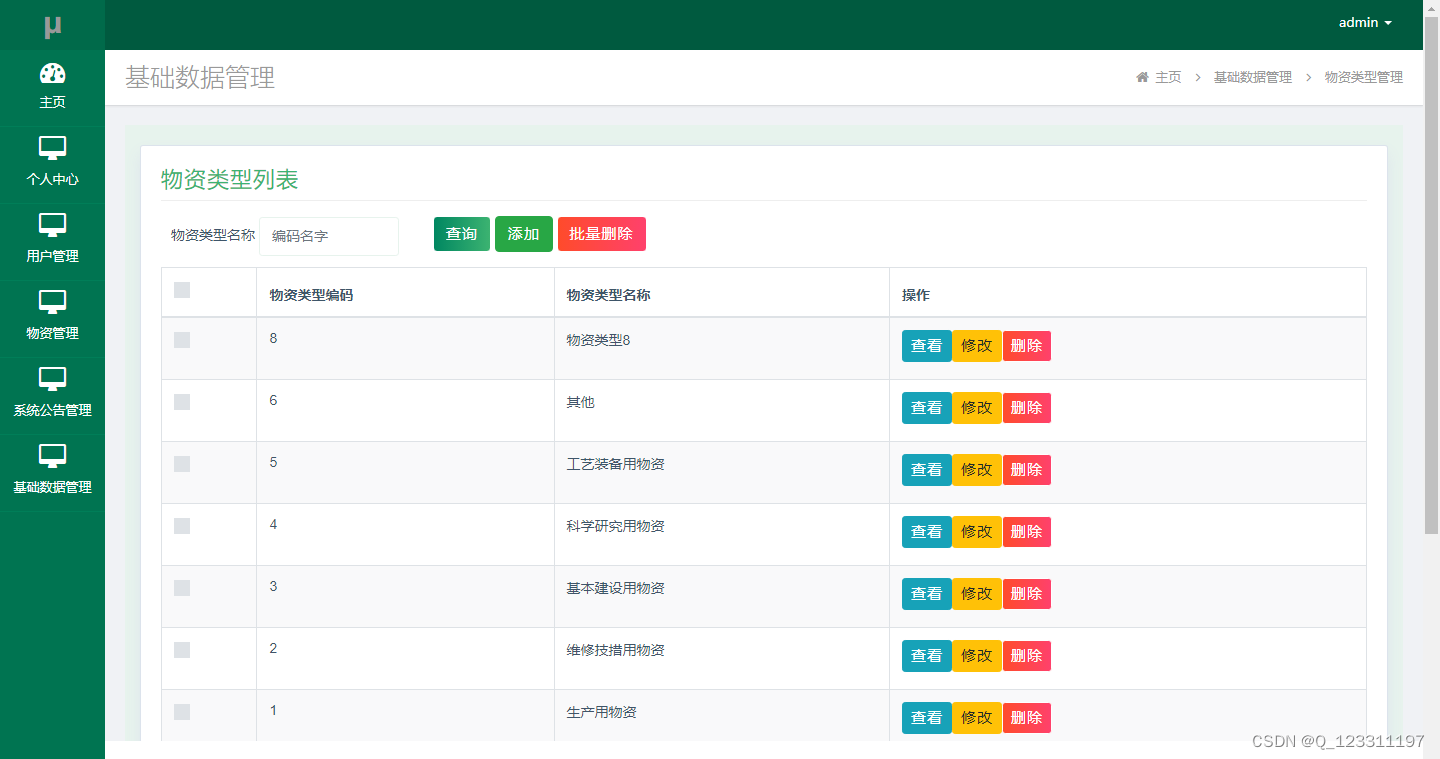Click the 查询 search button
Image resolution: width=1440 pixels, height=759 pixels.
[462, 234]
